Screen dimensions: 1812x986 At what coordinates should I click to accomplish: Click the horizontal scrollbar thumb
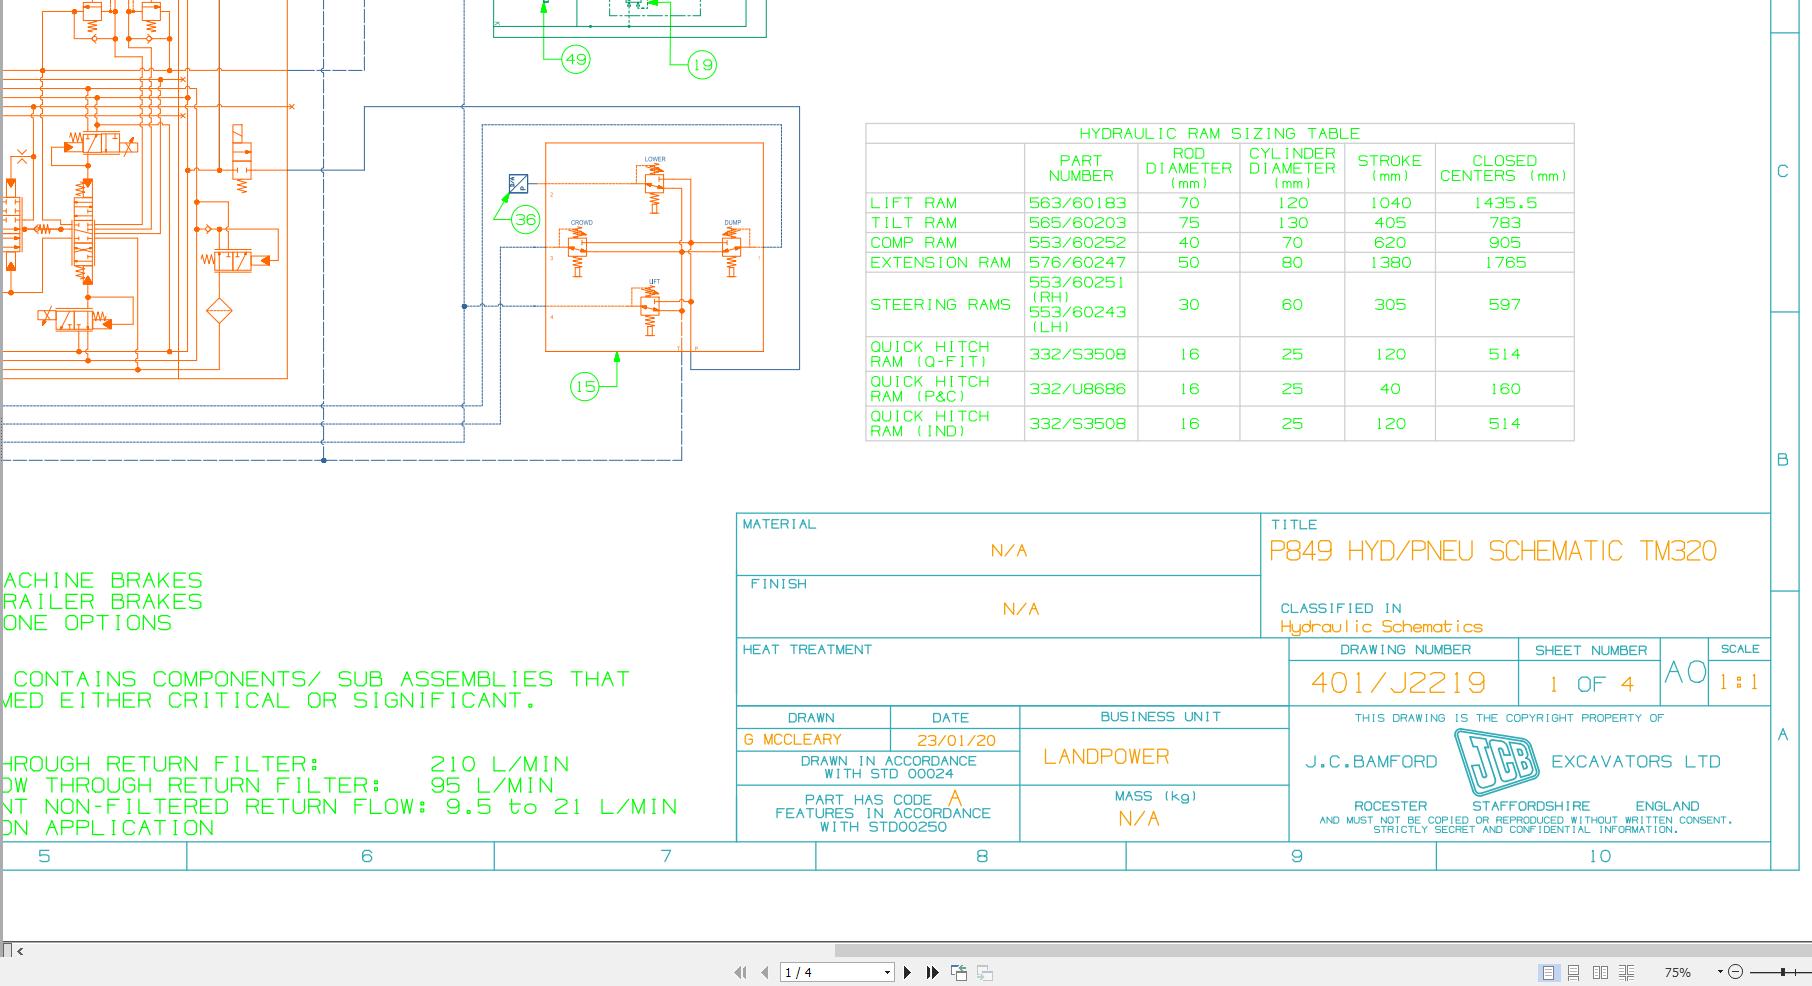[1323, 950]
